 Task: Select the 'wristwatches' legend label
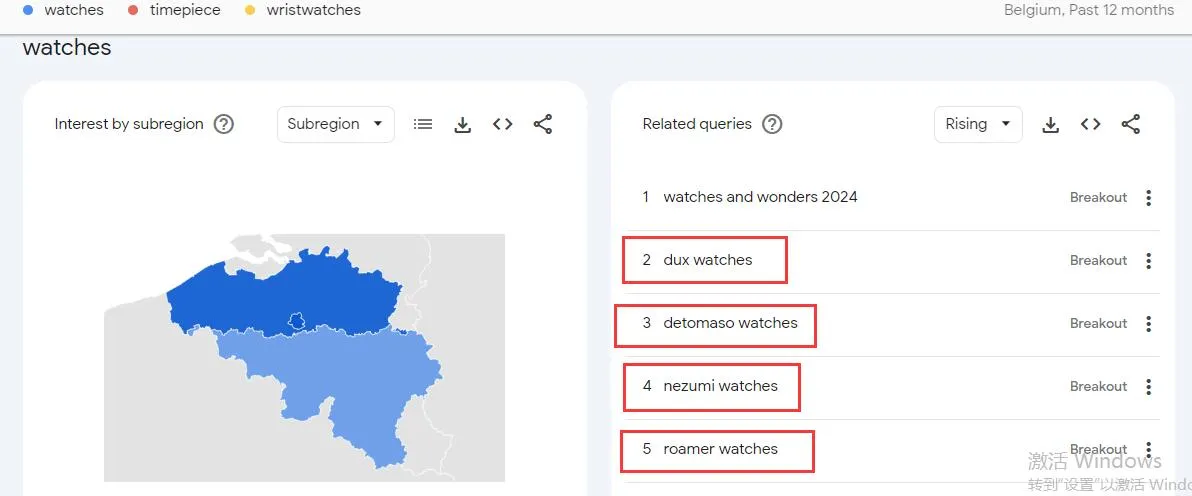[x=314, y=11]
